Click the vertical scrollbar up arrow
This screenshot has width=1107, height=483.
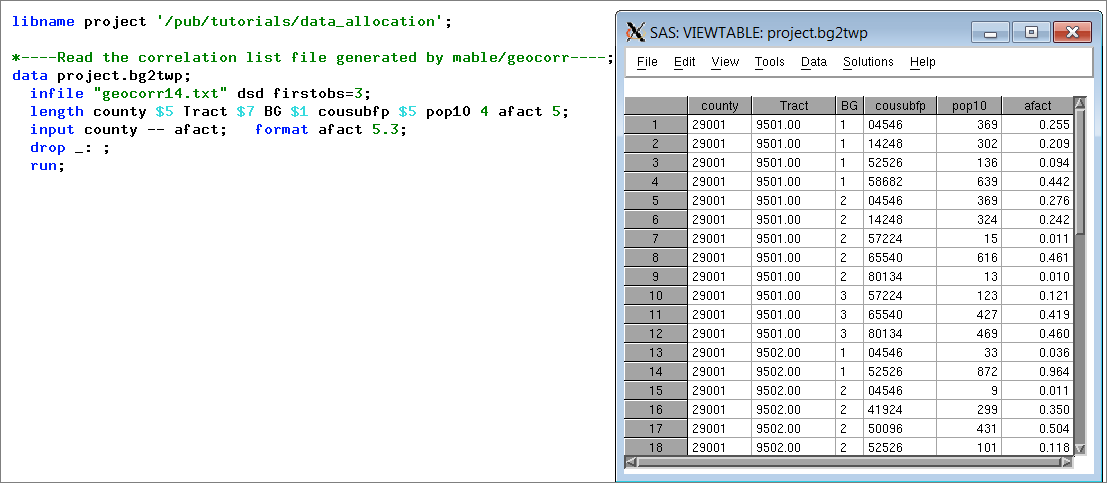pos(1079,103)
